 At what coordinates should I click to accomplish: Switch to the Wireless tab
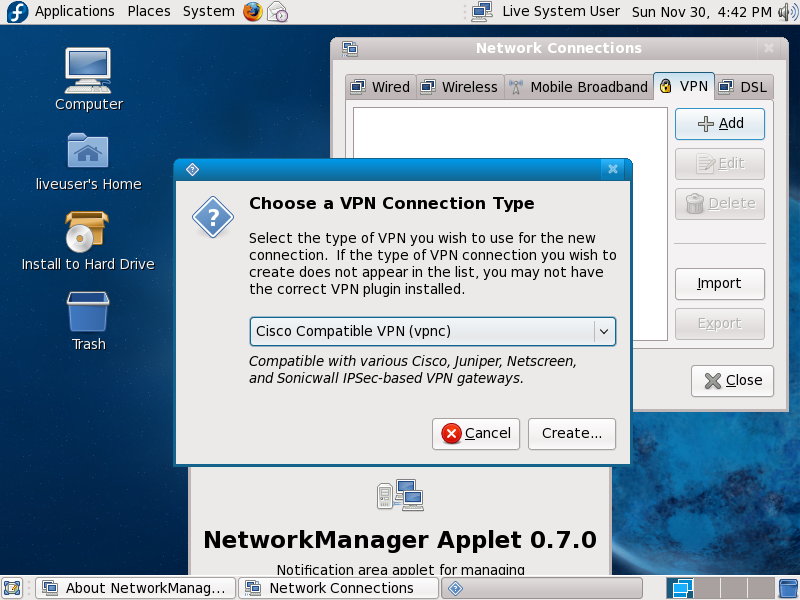pos(459,87)
